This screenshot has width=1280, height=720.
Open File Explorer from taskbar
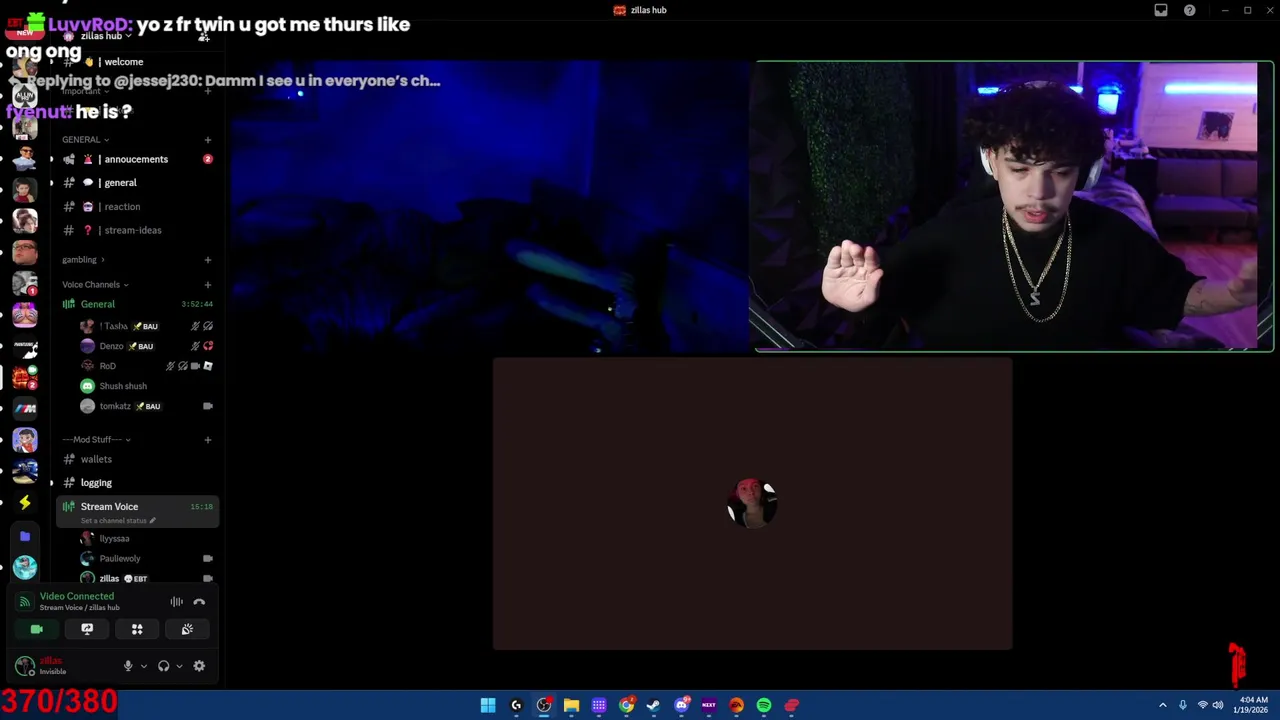click(x=571, y=705)
